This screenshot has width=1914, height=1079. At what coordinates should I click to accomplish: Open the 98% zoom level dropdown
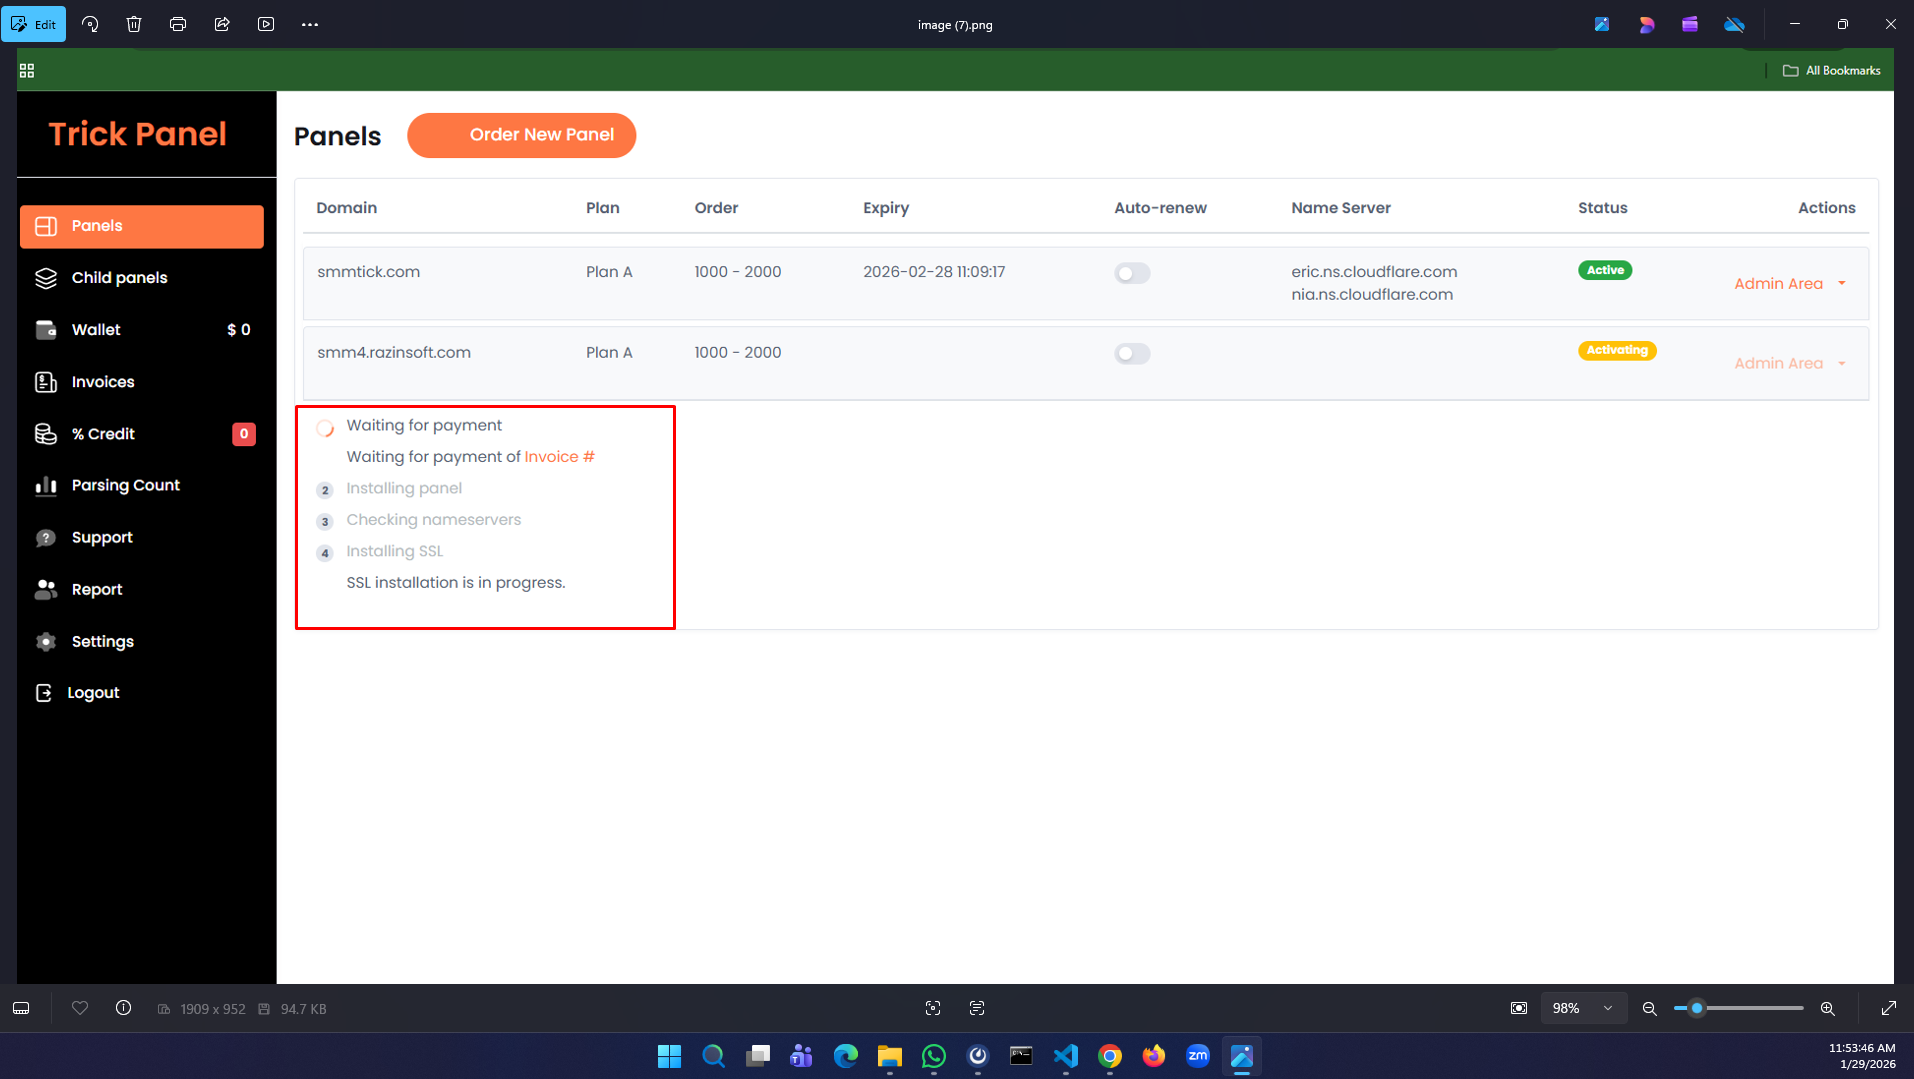[1607, 1008]
